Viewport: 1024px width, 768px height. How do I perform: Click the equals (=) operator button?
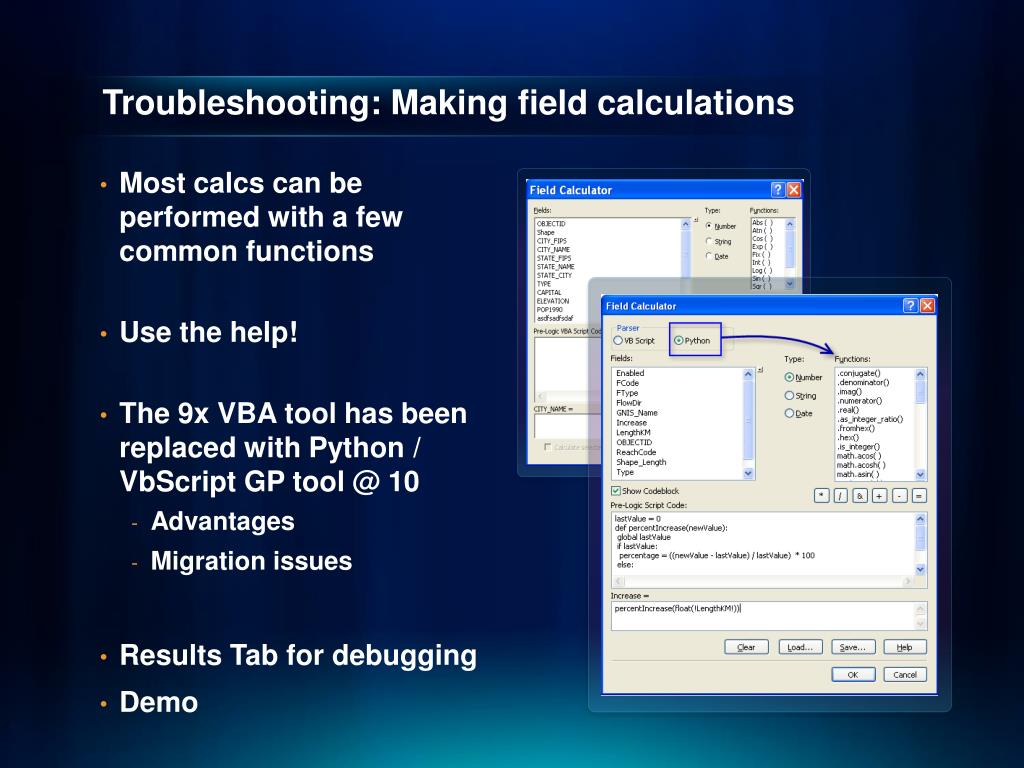[x=919, y=496]
